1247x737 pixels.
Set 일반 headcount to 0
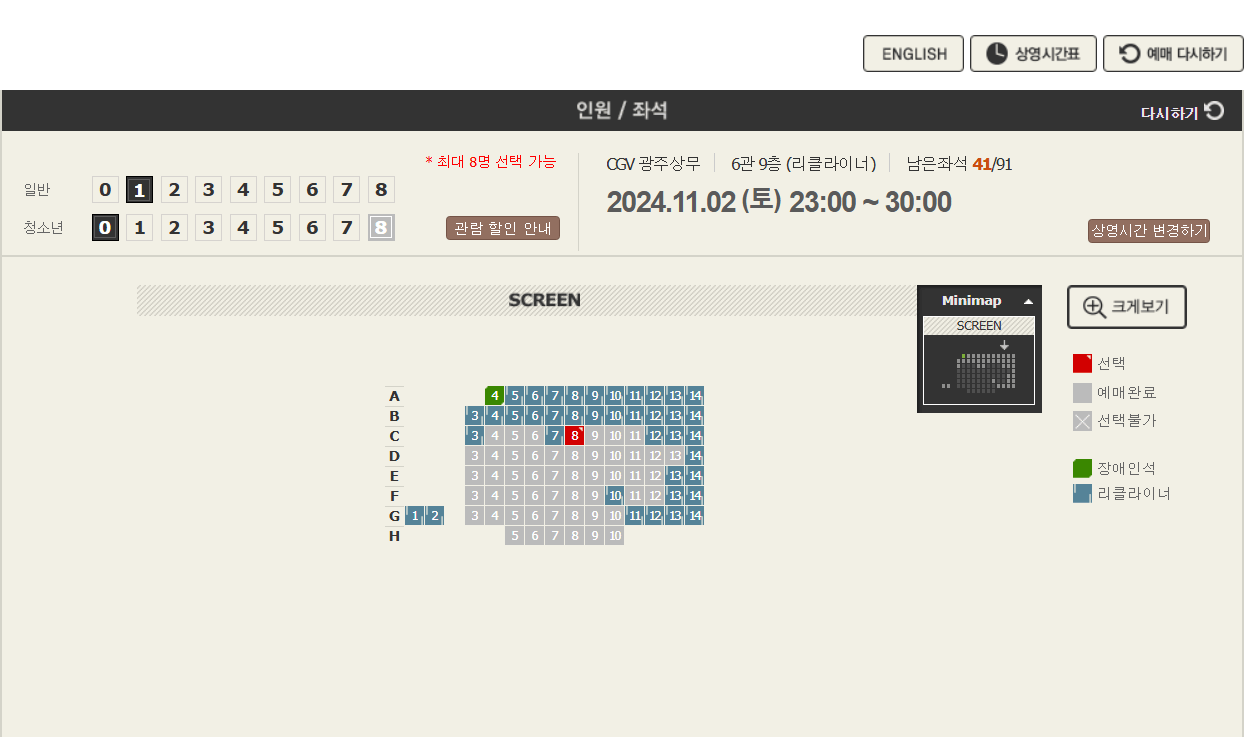[x=105, y=190]
